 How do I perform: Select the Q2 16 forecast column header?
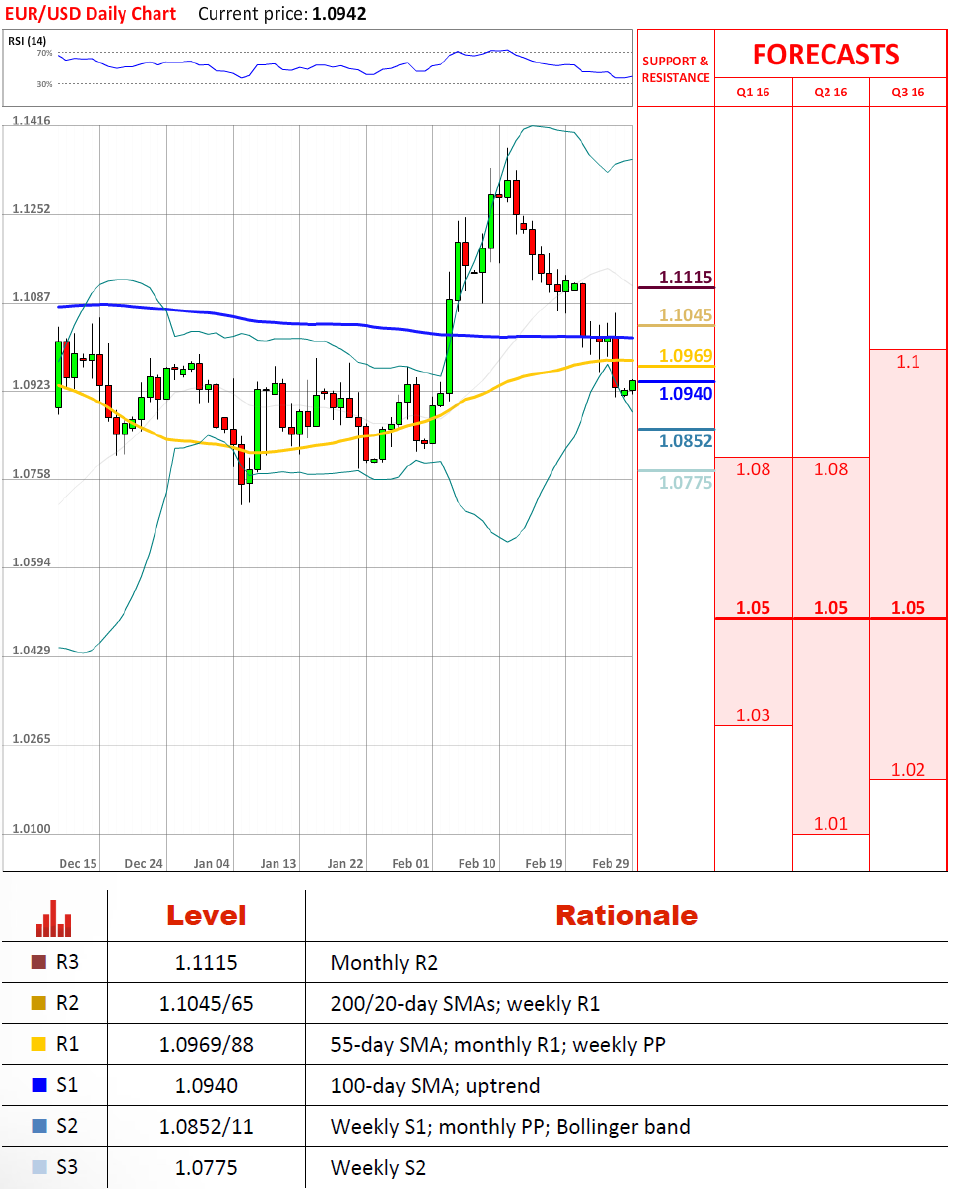point(831,92)
